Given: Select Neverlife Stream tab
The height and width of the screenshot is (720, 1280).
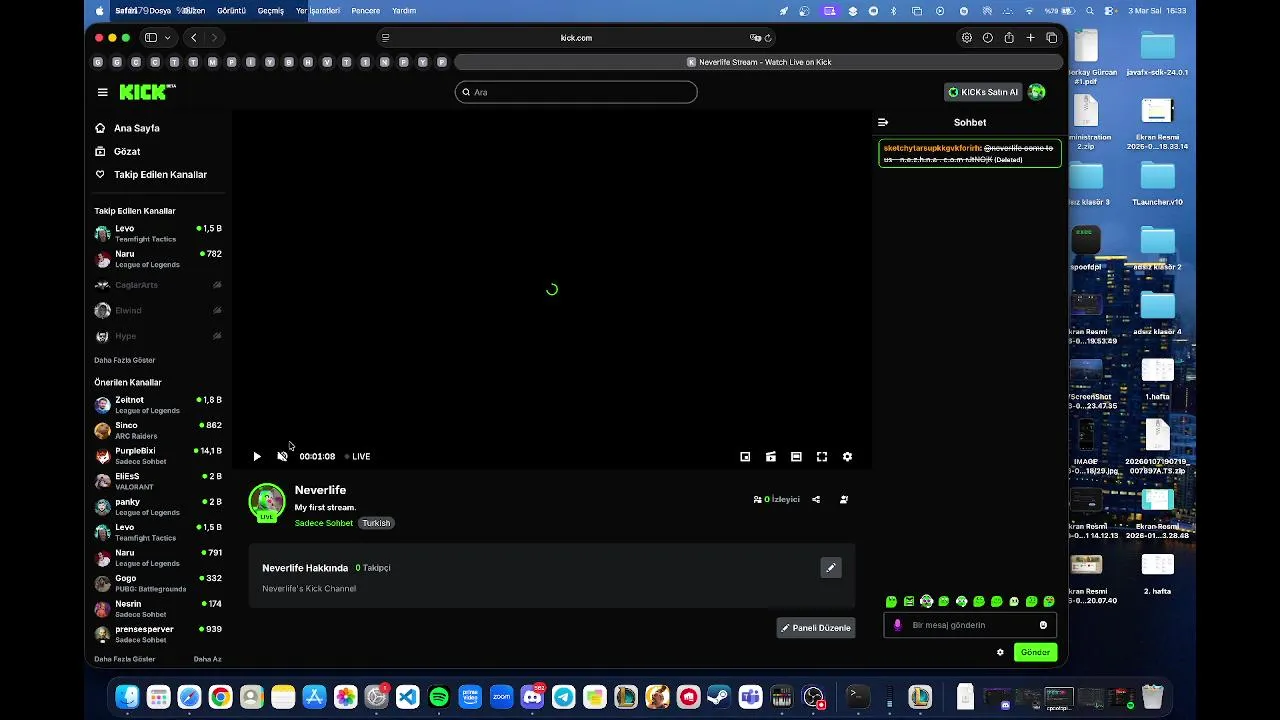Looking at the screenshot, I should pyautogui.click(x=759, y=62).
